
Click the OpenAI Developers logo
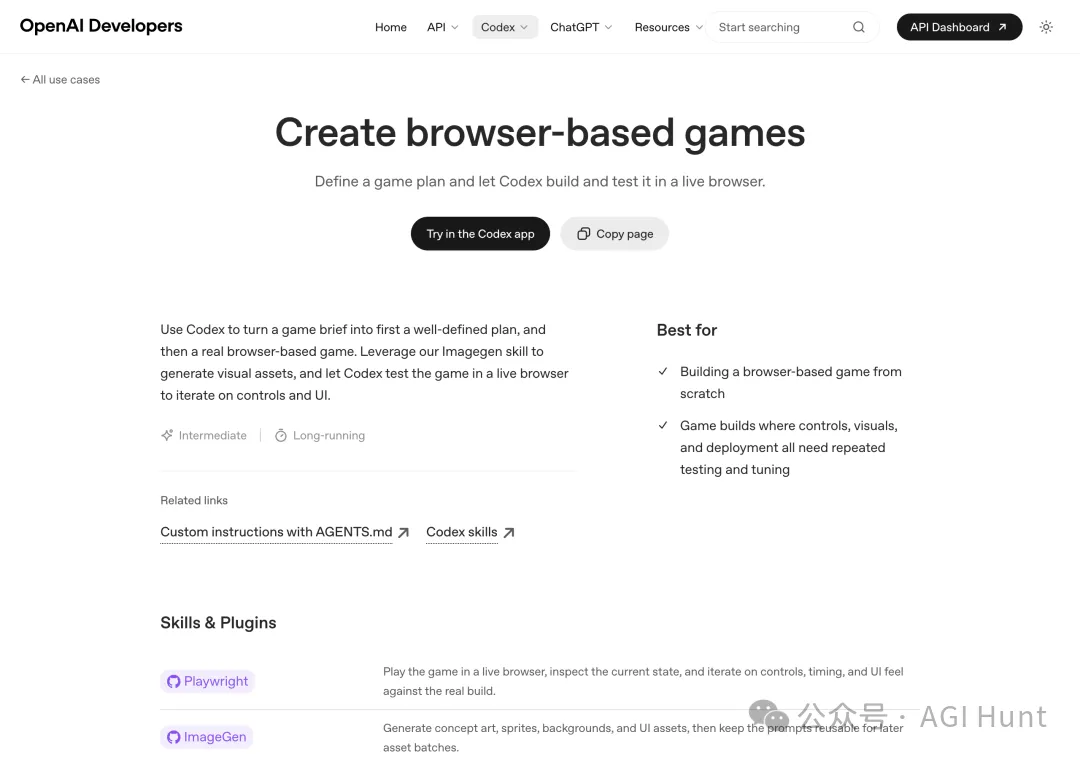coord(101,26)
